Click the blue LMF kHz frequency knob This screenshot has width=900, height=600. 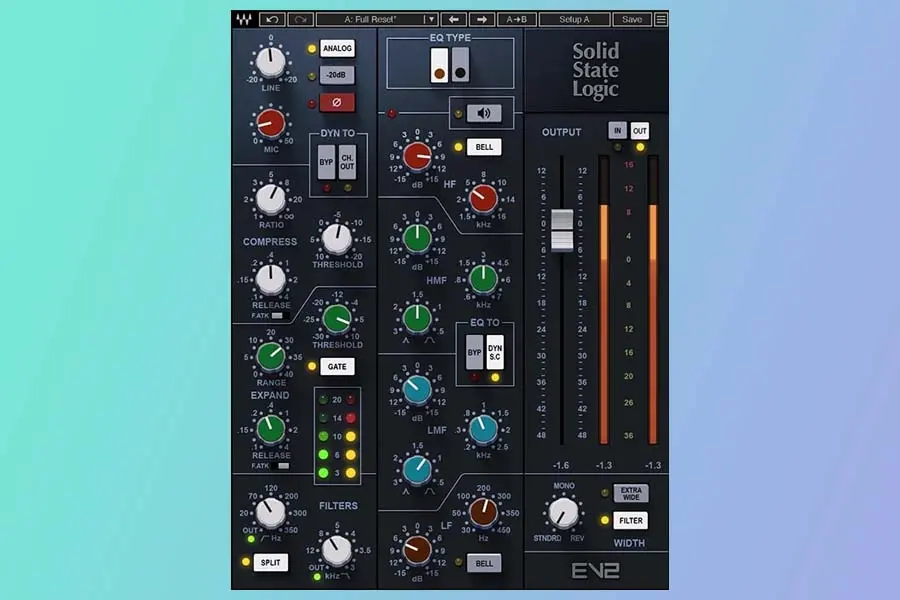click(483, 430)
